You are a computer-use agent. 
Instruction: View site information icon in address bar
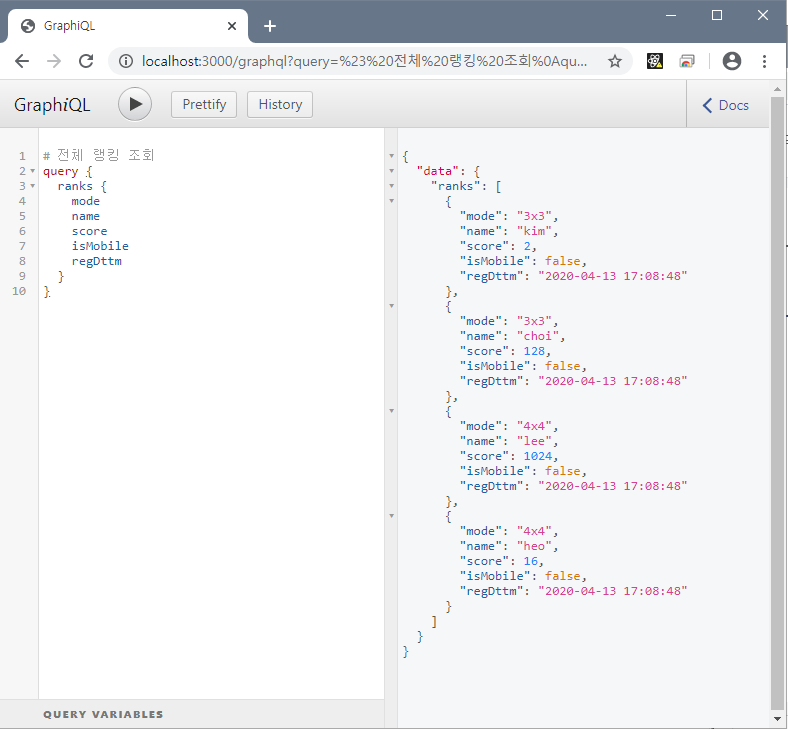click(126, 61)
